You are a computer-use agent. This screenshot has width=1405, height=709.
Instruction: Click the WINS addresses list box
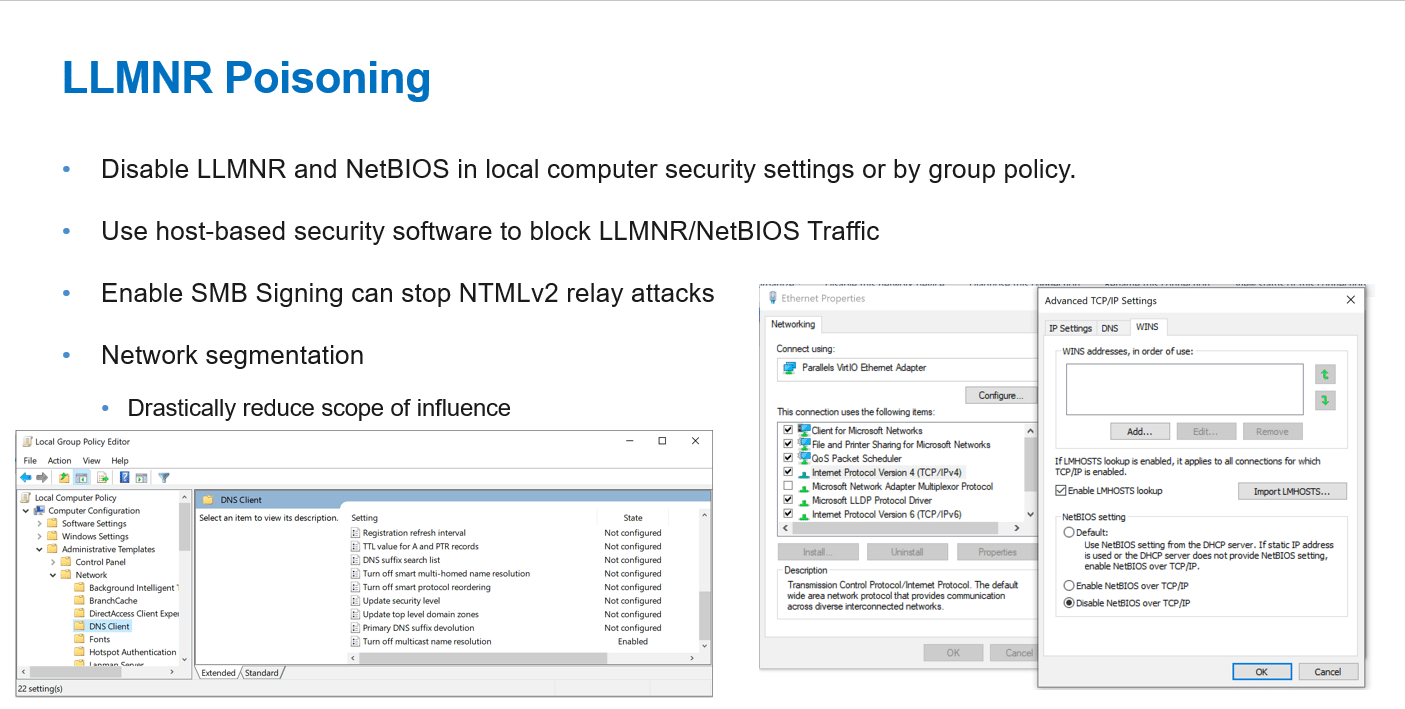pyautogui.click(x=1184, y=389)
